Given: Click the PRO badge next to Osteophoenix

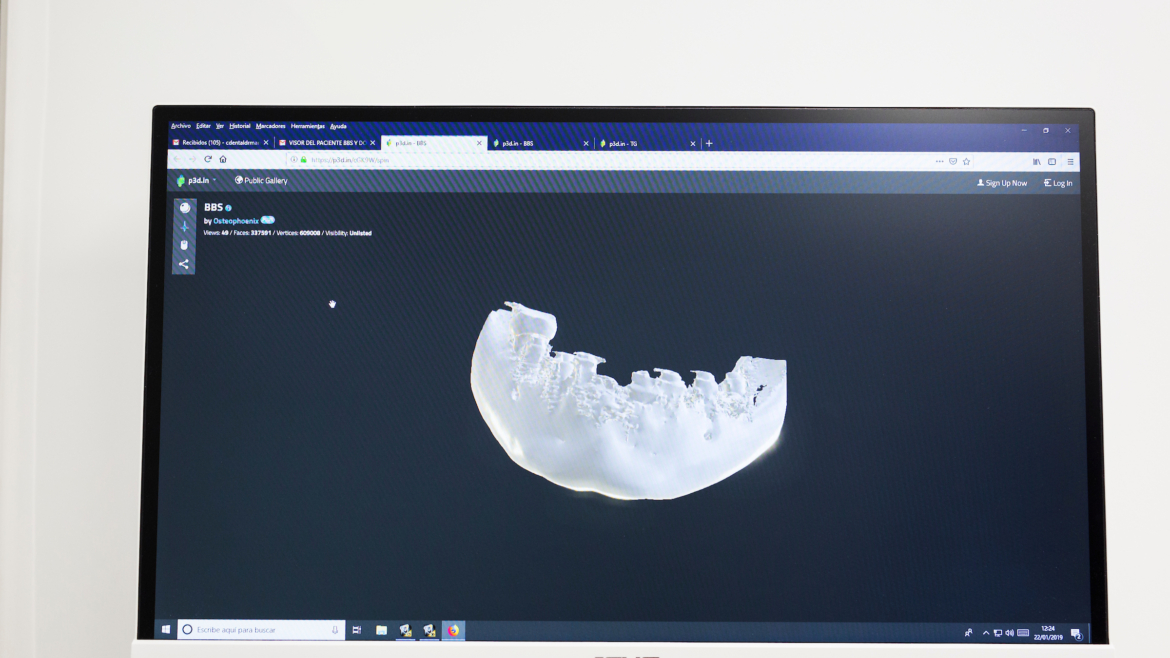Looking at the screenshot, I should coord(268,220).
